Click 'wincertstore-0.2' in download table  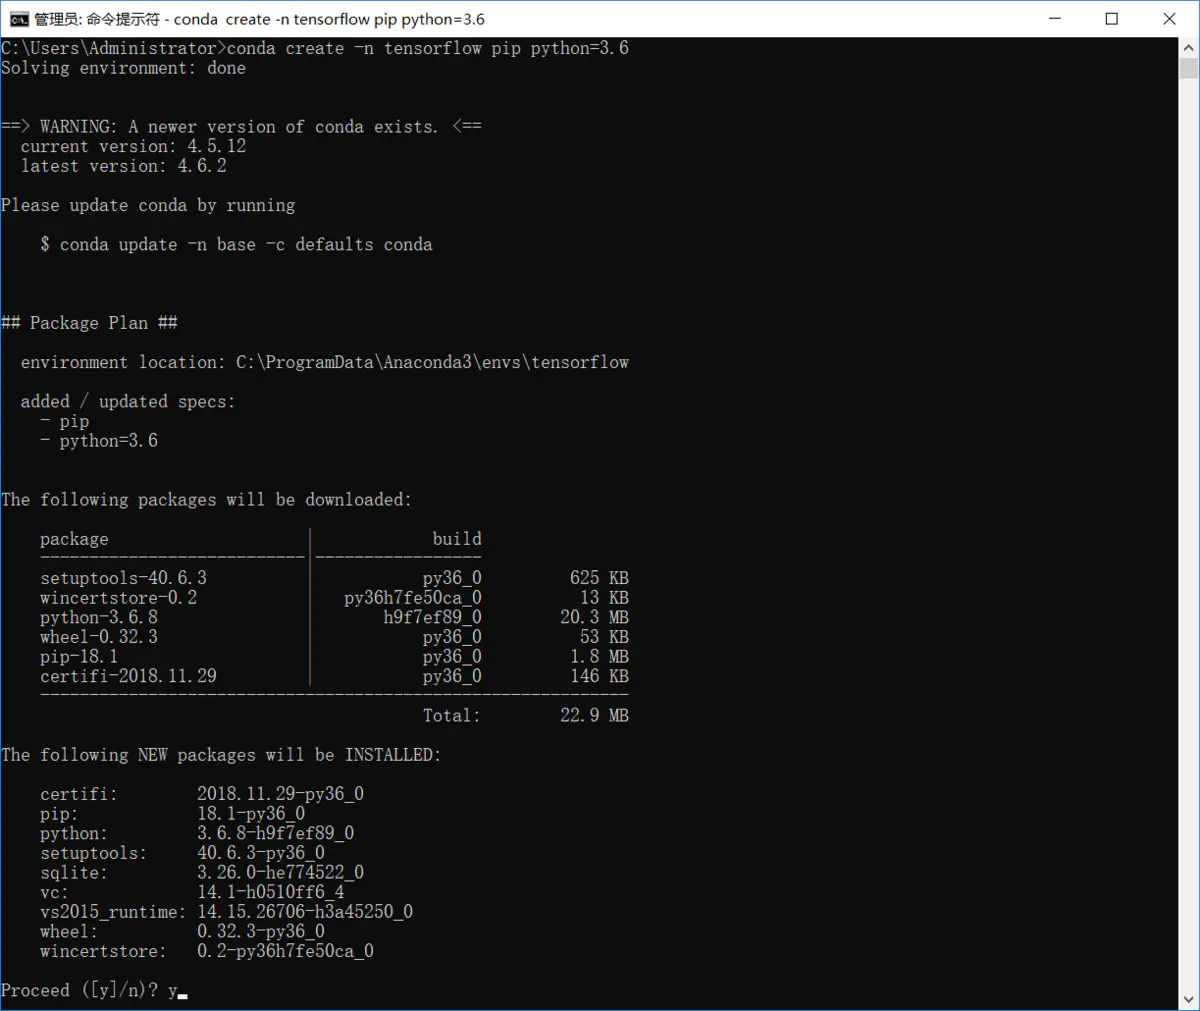pyautogui.click(x=118, y=598)
